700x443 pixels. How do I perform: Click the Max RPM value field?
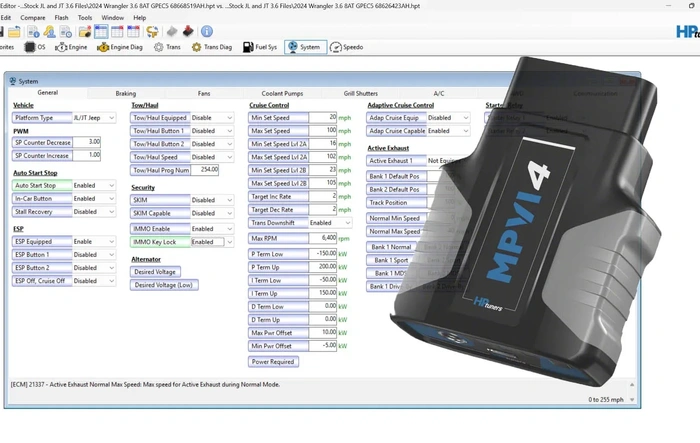tap(322, 238)
